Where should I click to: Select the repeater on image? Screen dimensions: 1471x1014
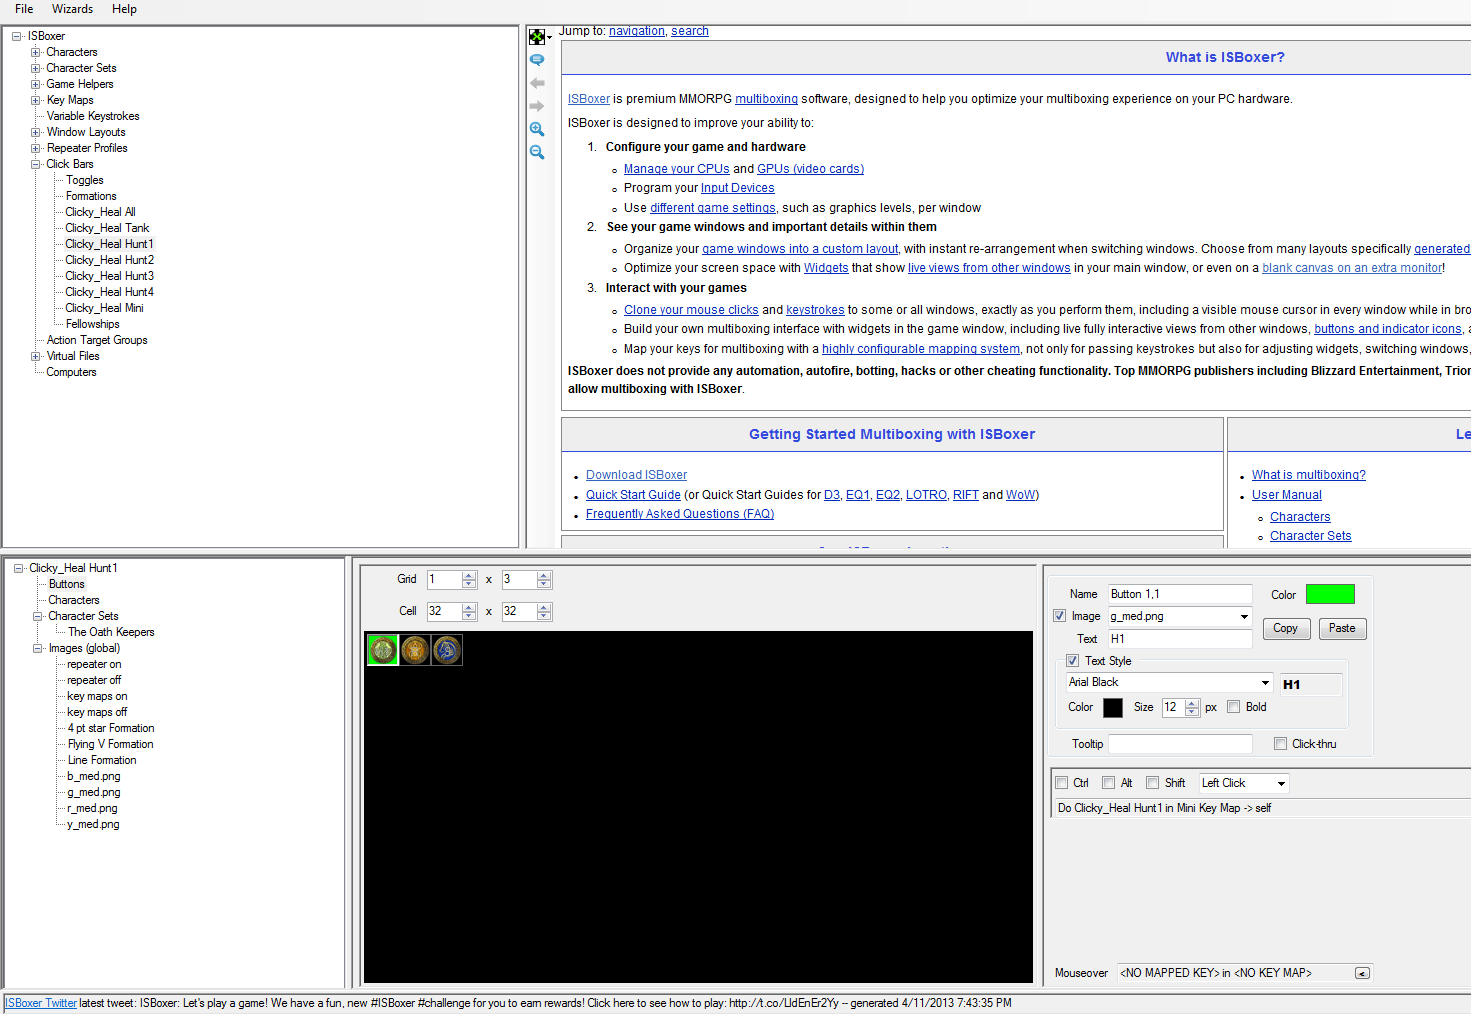[94, 664]
